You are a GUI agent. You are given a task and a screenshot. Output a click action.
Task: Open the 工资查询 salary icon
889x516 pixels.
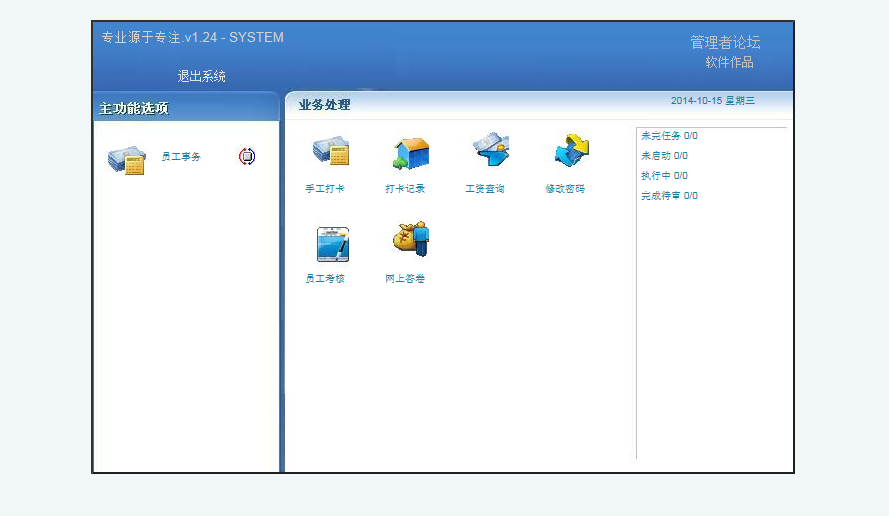tap(490, 151)
